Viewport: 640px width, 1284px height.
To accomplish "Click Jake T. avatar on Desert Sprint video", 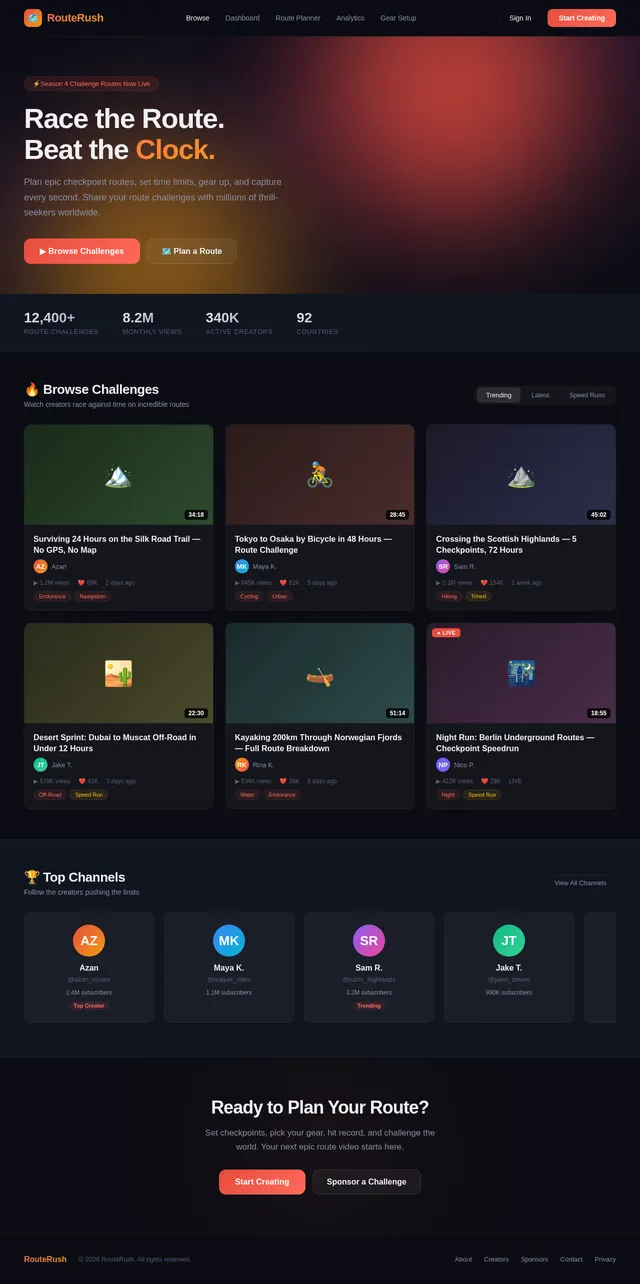I will (x=41, y=765).
